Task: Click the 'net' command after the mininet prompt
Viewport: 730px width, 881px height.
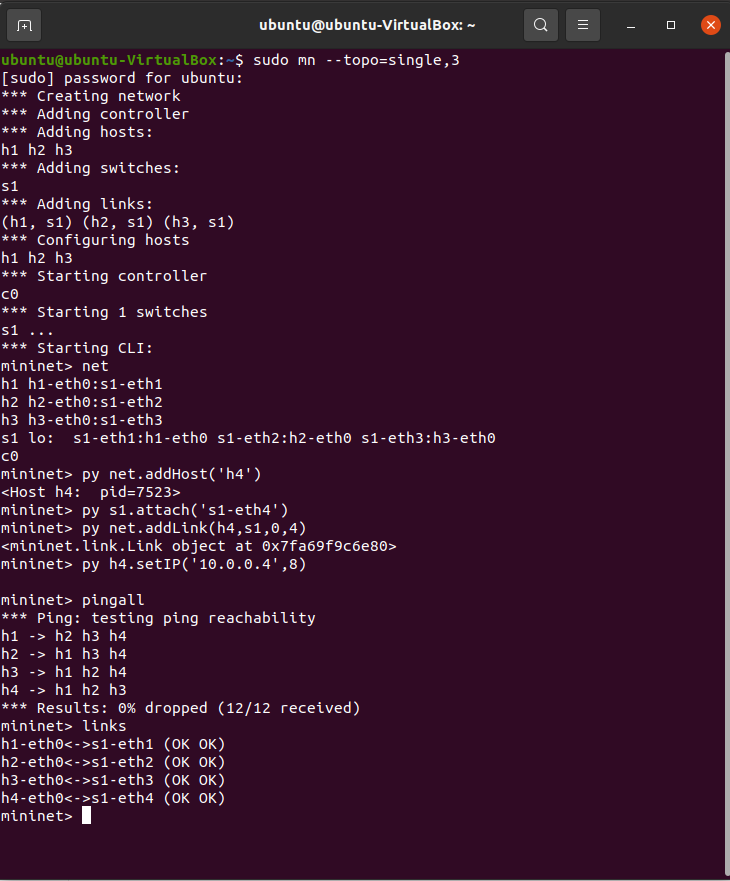Action: coord(95,366)
